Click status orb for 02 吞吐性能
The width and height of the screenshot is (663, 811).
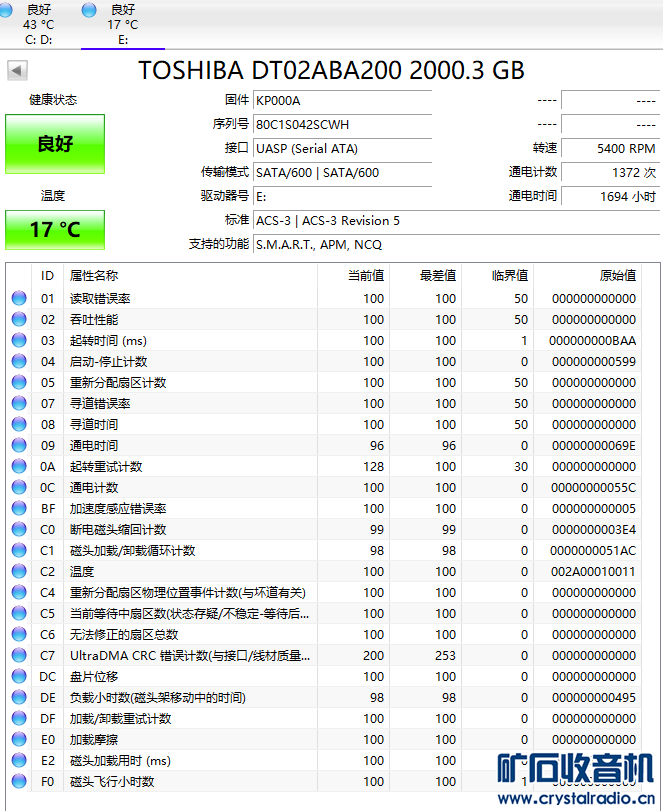[x=19, y=320]
